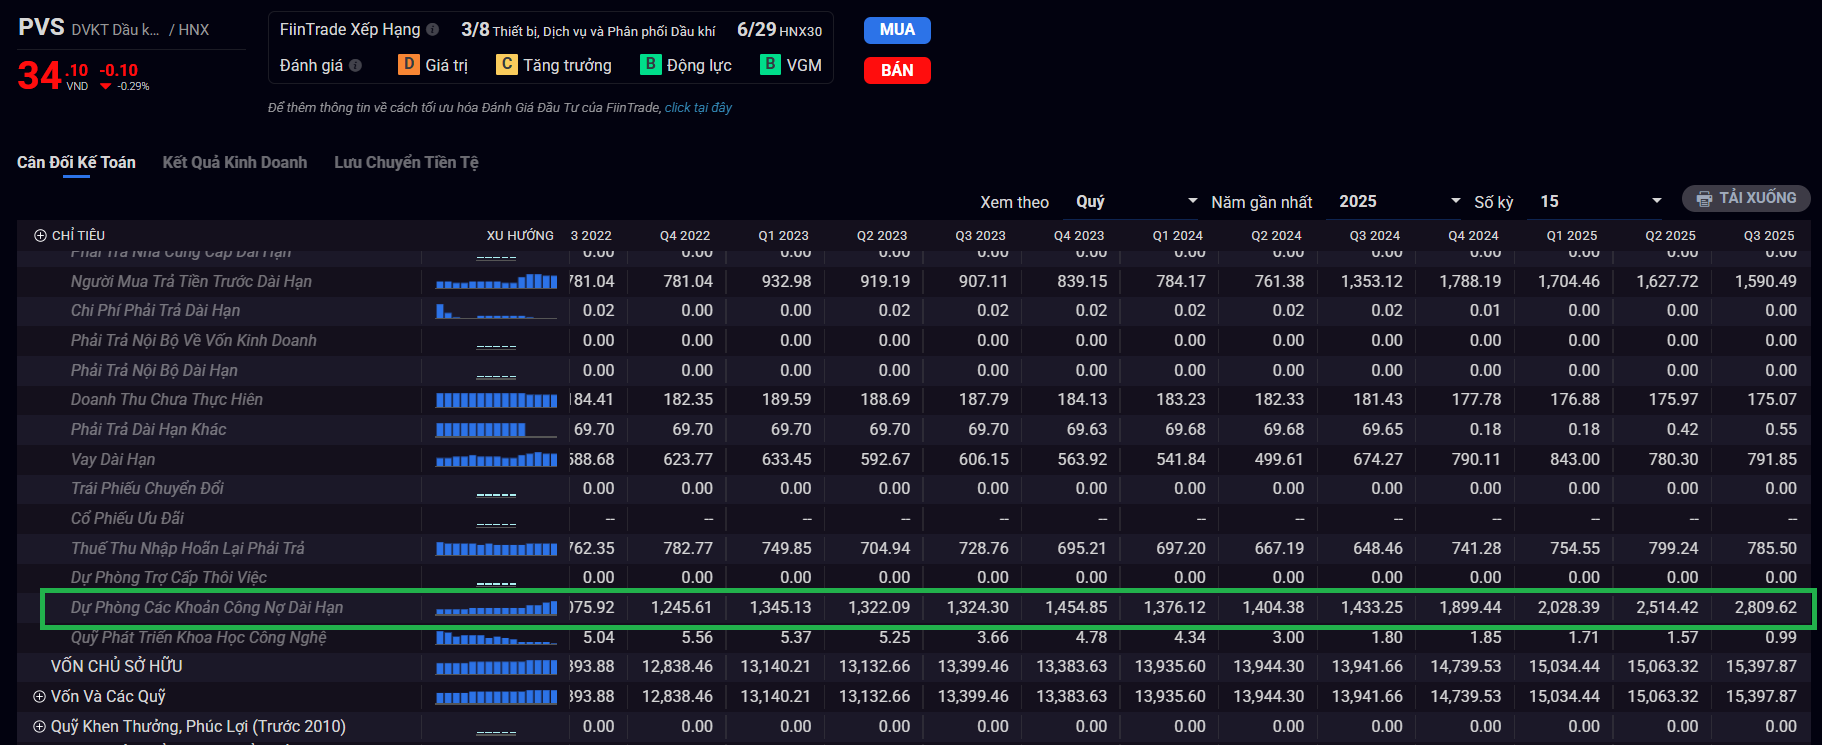Screen dimensions: 1822x745
Task: Click the info icon beside FiinTrade Xếp Hạng
Action: click(x=433, y=30)
